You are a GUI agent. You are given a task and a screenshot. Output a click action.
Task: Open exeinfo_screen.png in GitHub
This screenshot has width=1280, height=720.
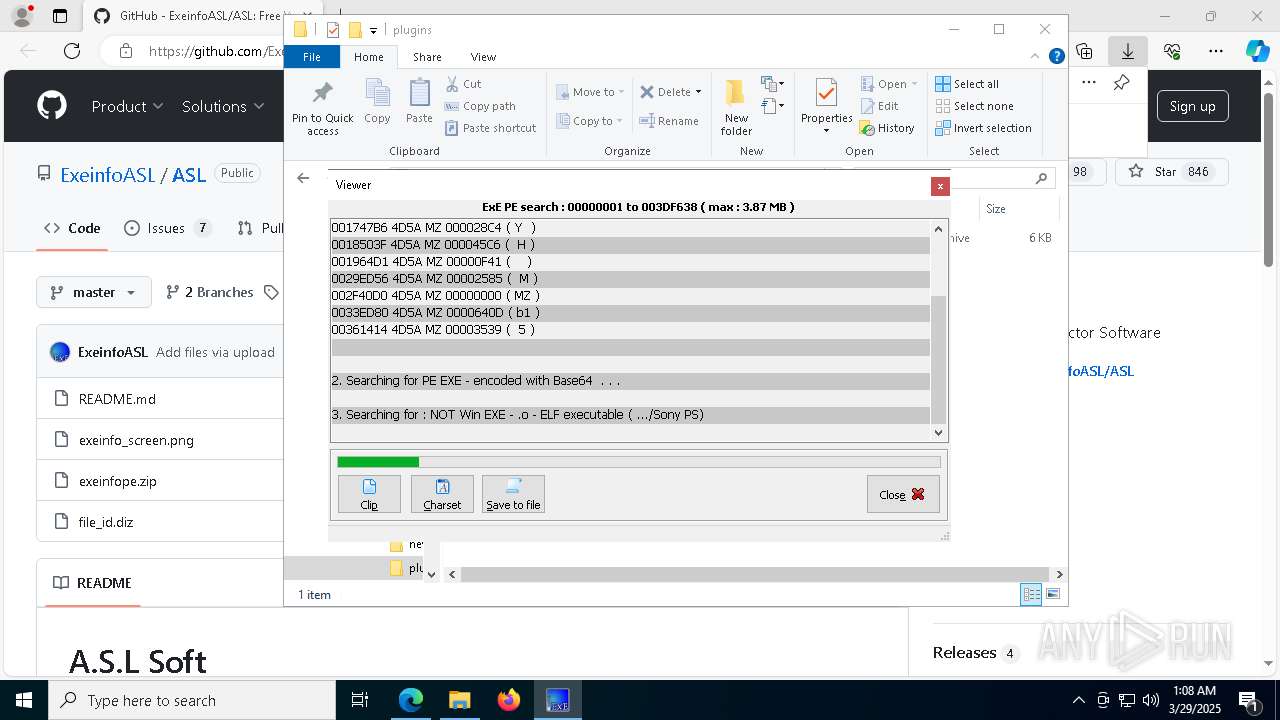coord(136,440)
